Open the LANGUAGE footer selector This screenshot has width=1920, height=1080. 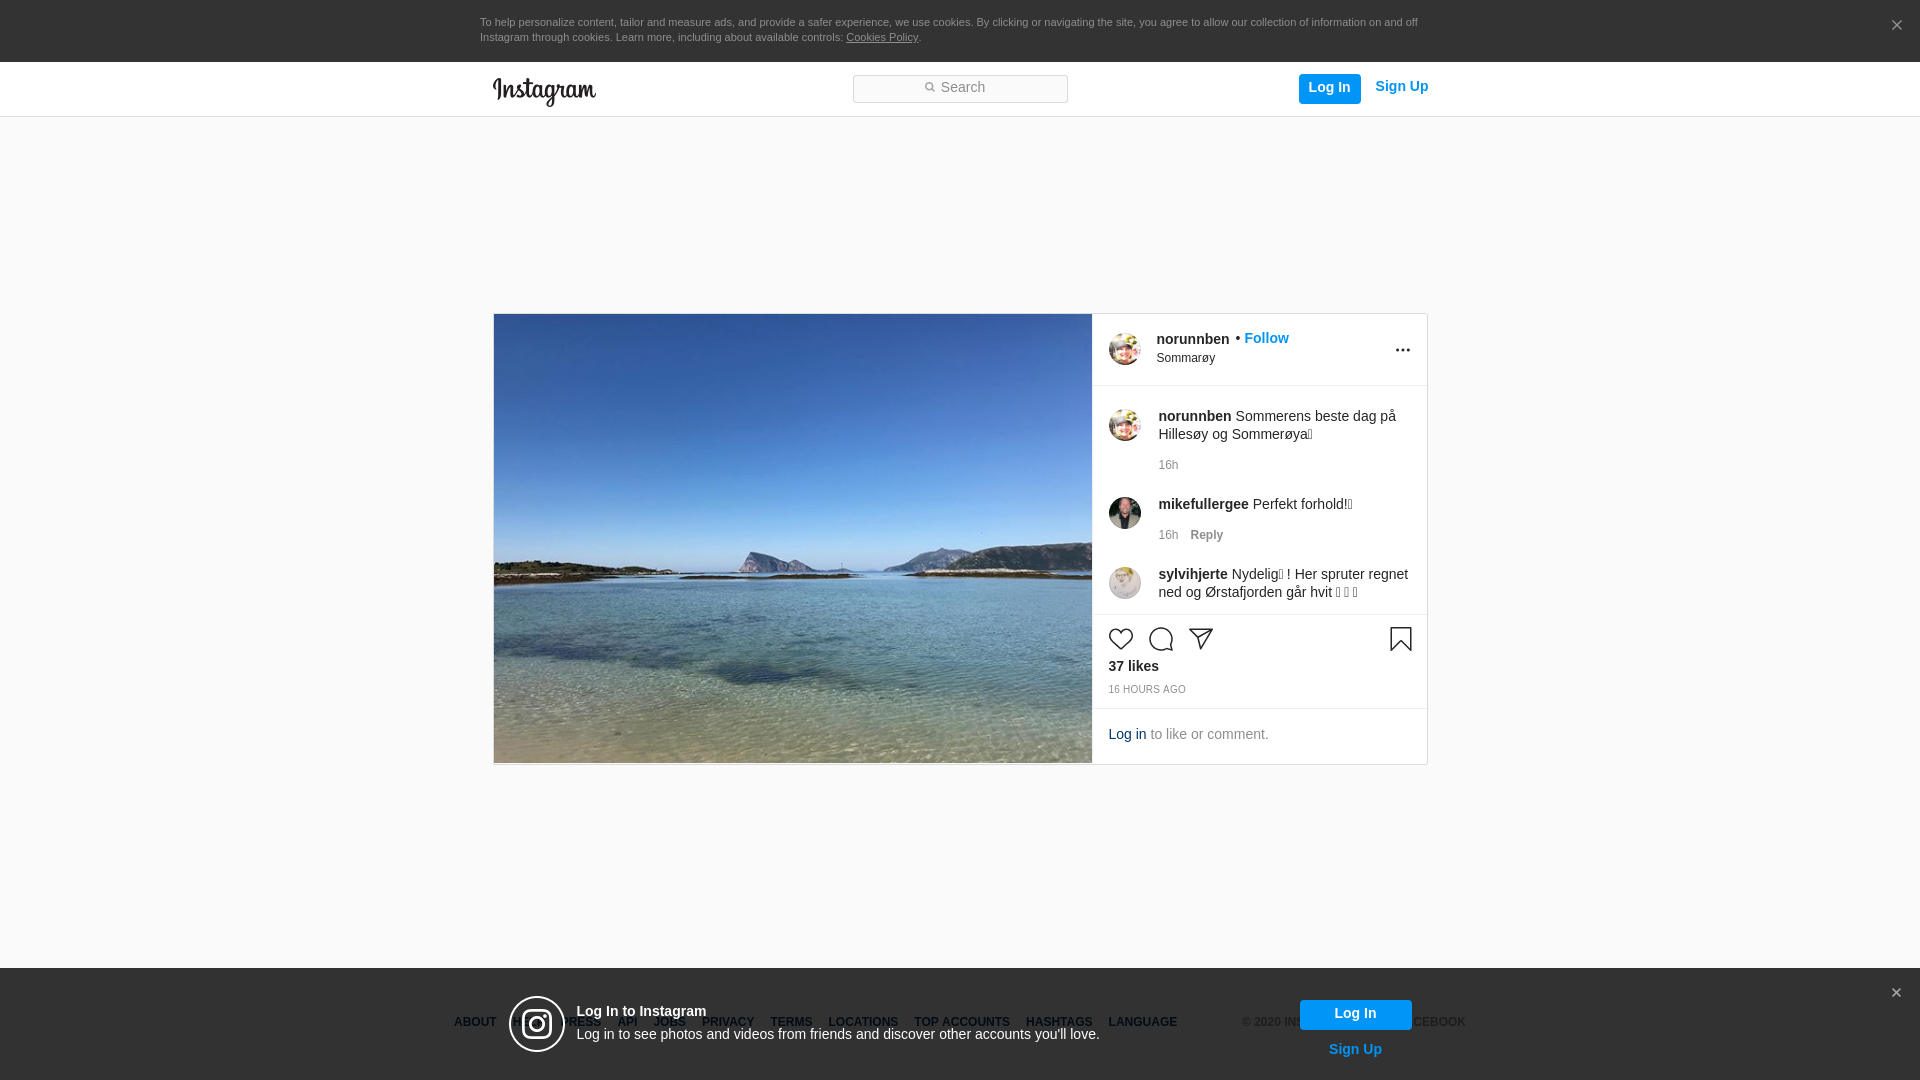pos(1142,1022)
